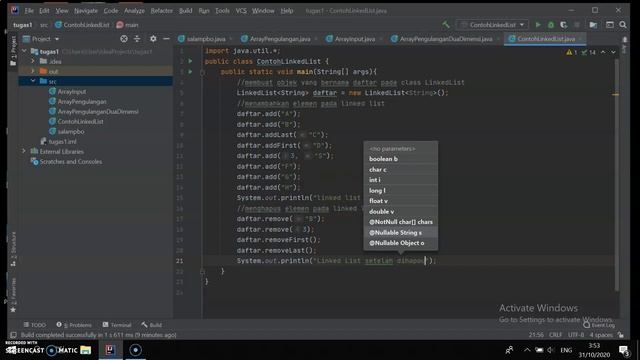The image size is (640, 360).
Task: Fold the main method block on line 3
Action: tap(202, 72)
